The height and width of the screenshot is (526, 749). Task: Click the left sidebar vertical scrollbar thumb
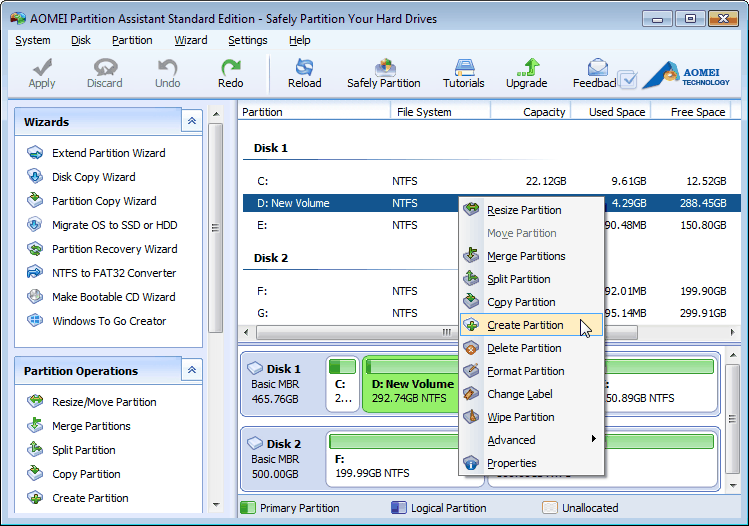tap(215, 227)
